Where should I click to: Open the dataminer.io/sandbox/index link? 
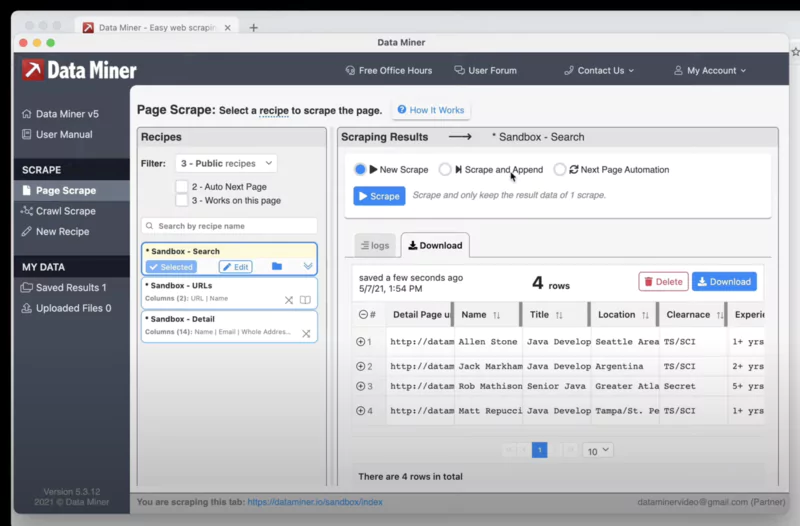(315, 502)
